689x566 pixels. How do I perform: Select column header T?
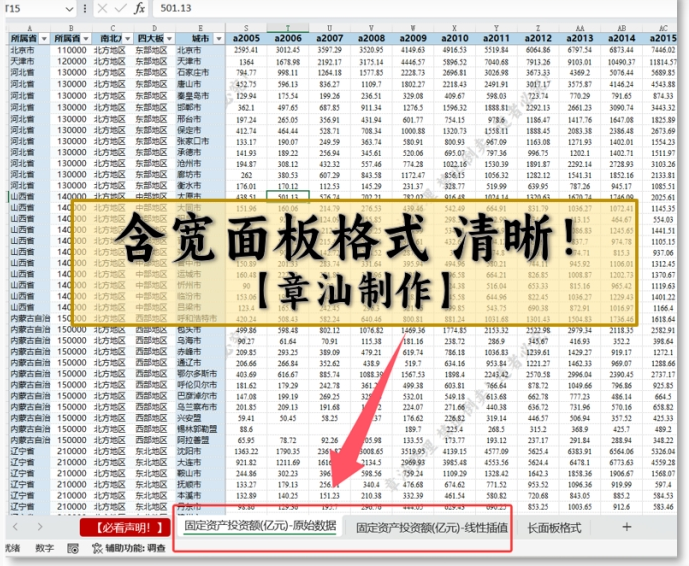coord(288,28)
